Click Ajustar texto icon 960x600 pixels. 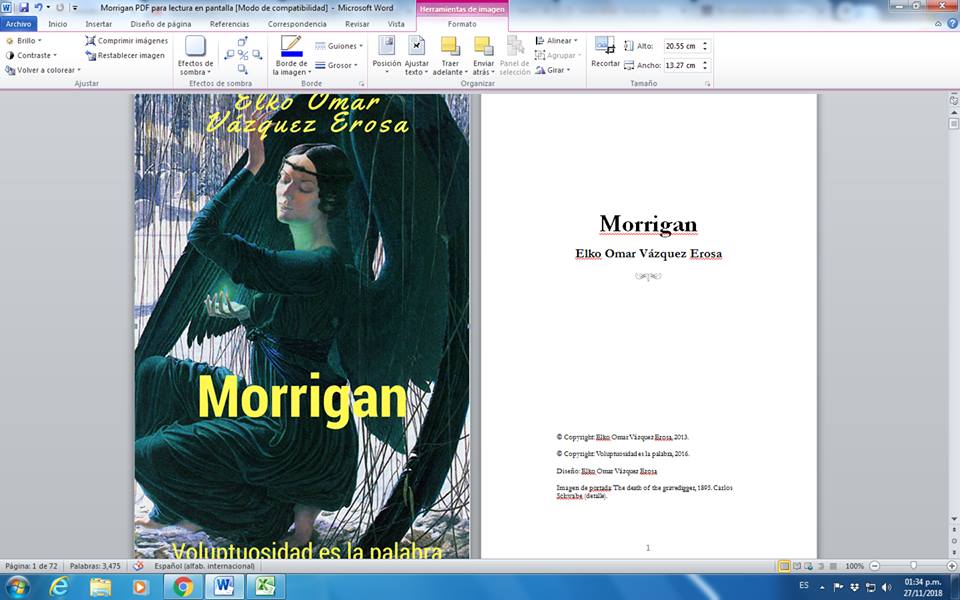point(416,46)
